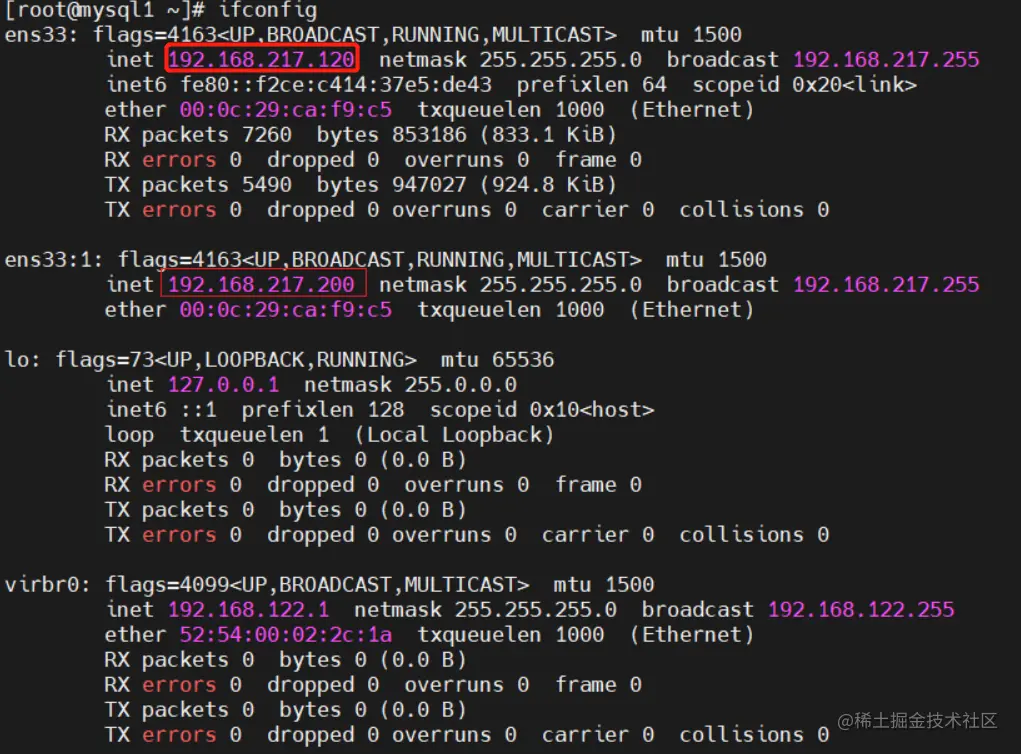
Task: Click scopeid 0x20<link> text
Action: tap(804, 85)
